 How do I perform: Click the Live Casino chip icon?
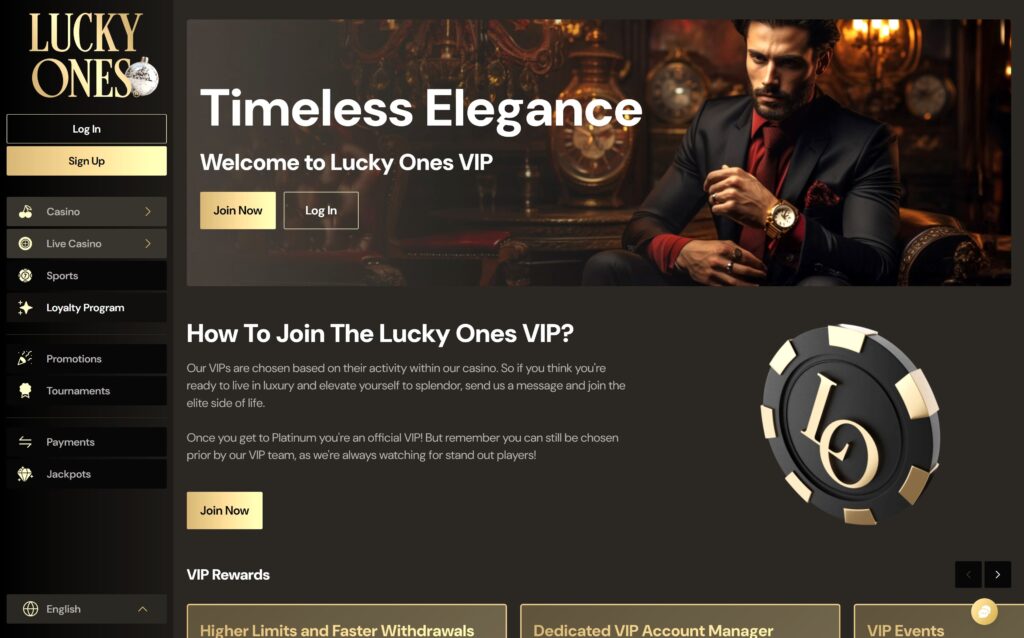(25, 244)
